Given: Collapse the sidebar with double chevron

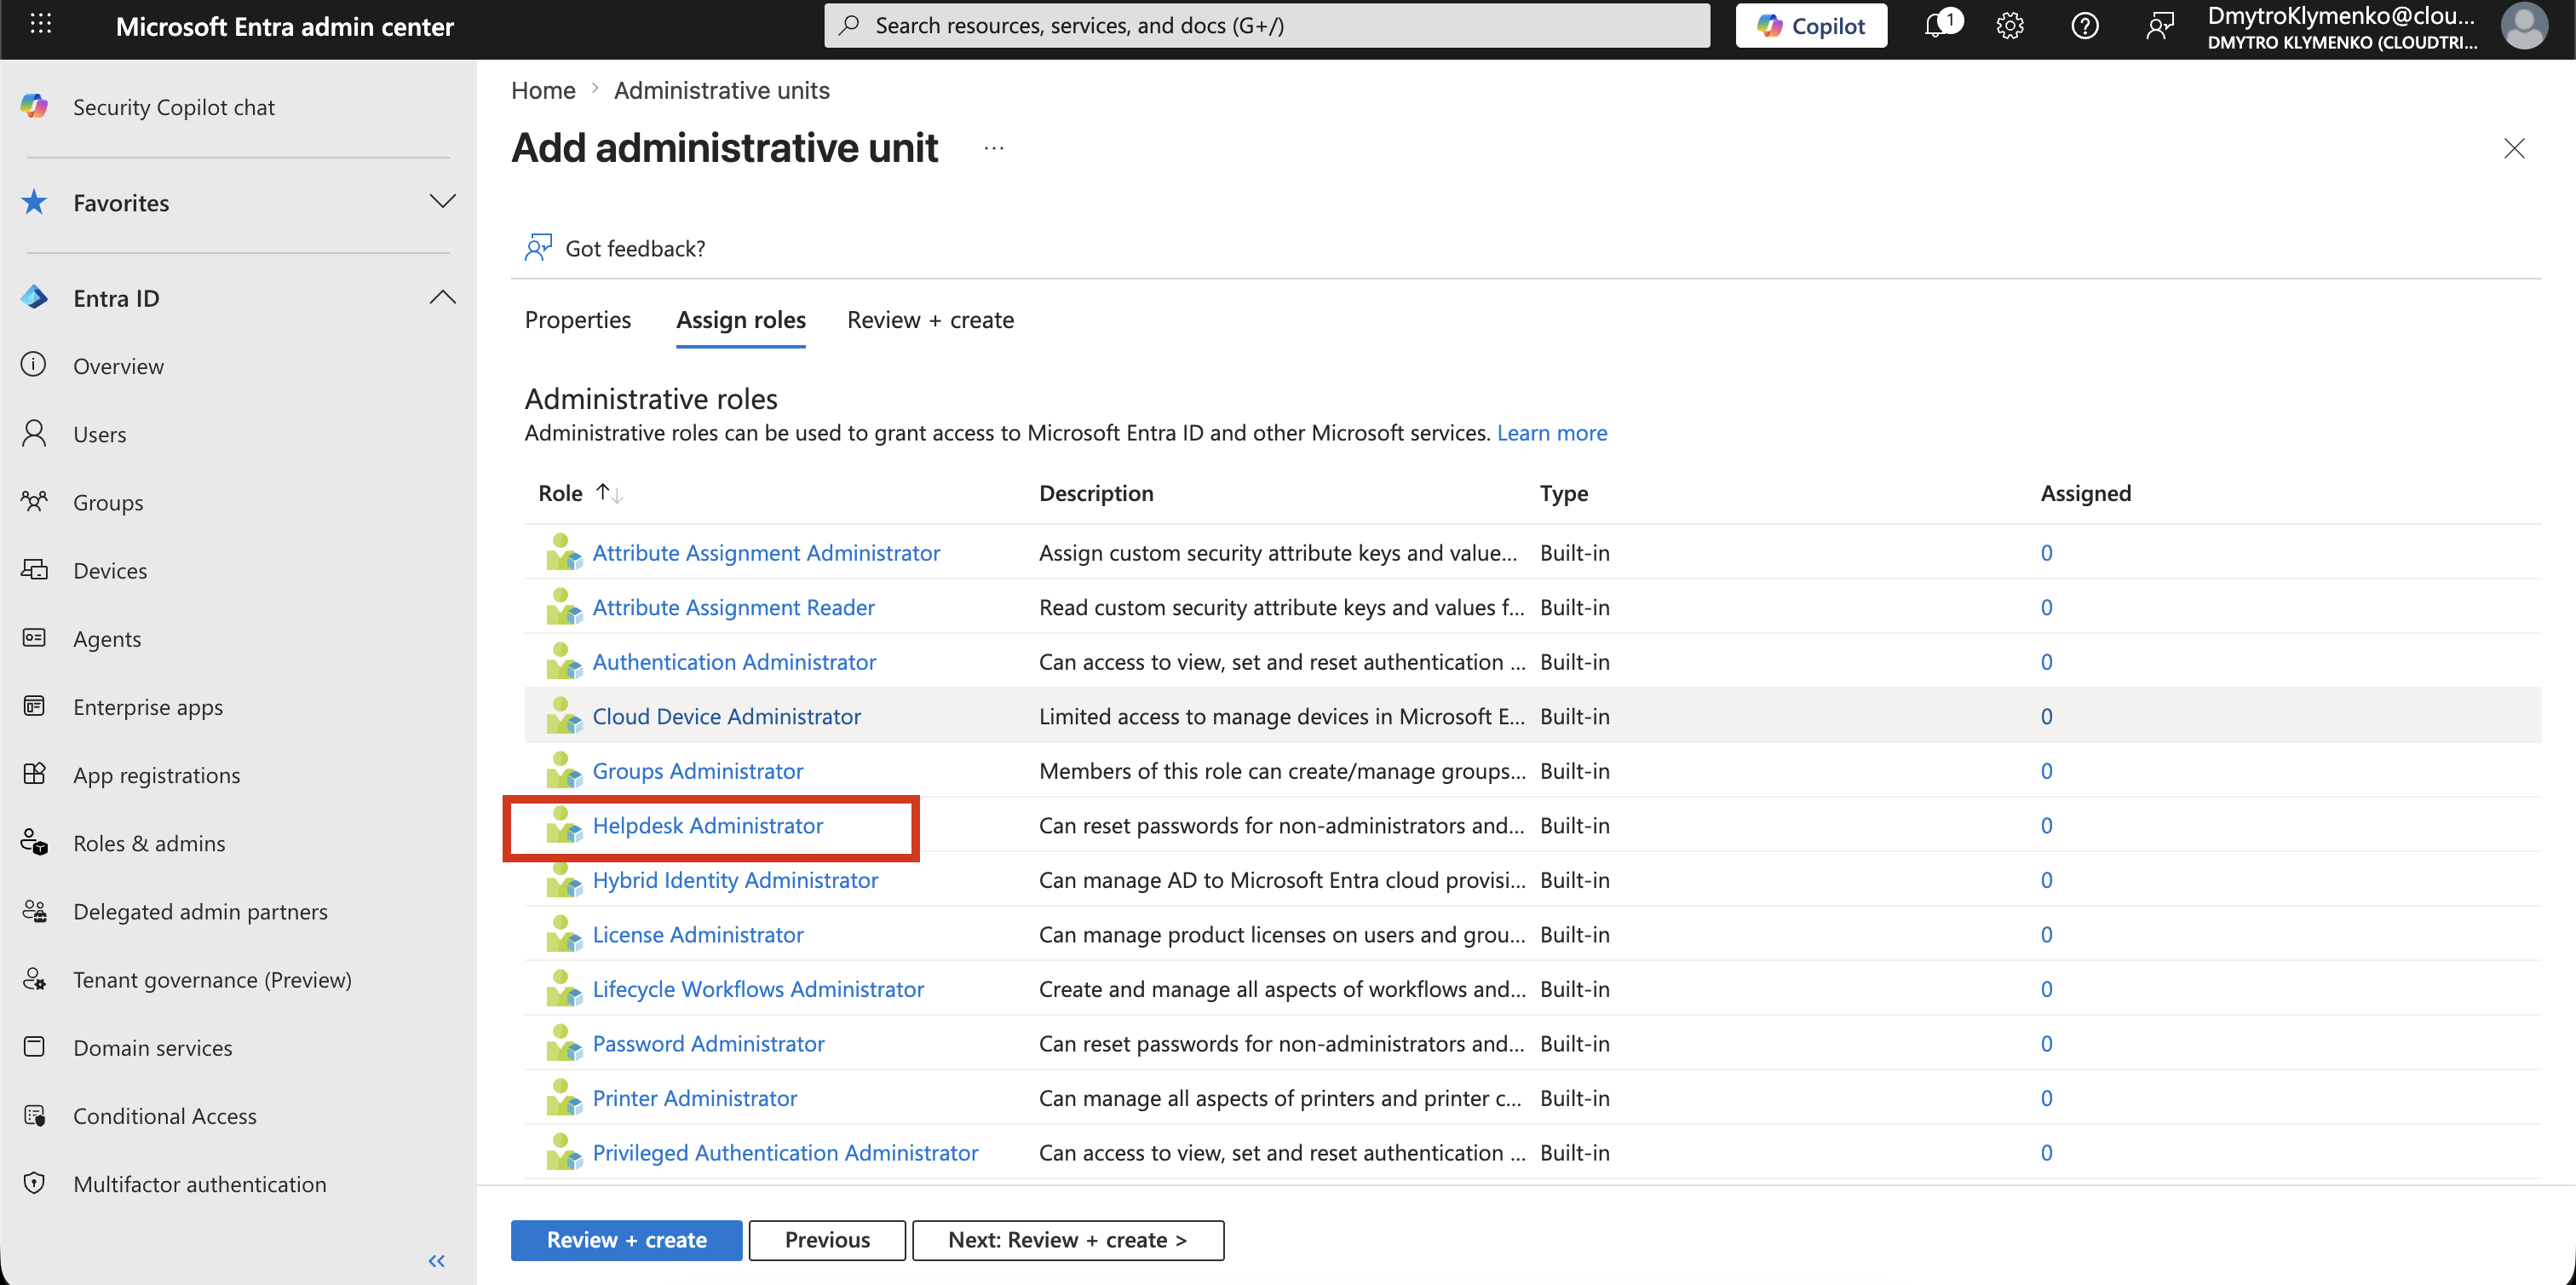Looking at the screenshot, I should [436, 1260].
